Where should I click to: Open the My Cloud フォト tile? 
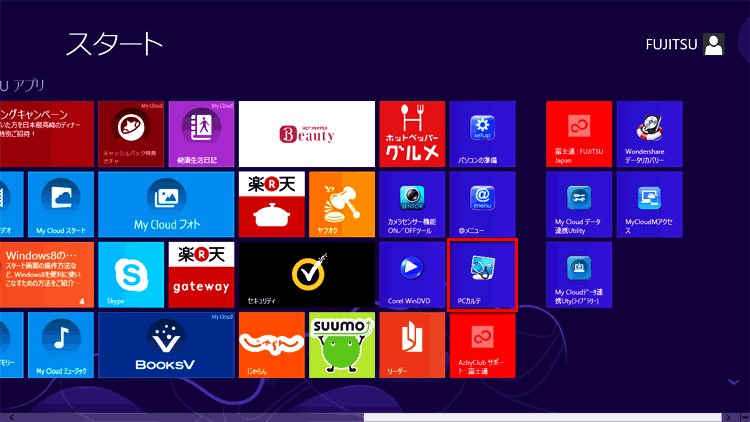pyautogui.click(x=166, y=204)
